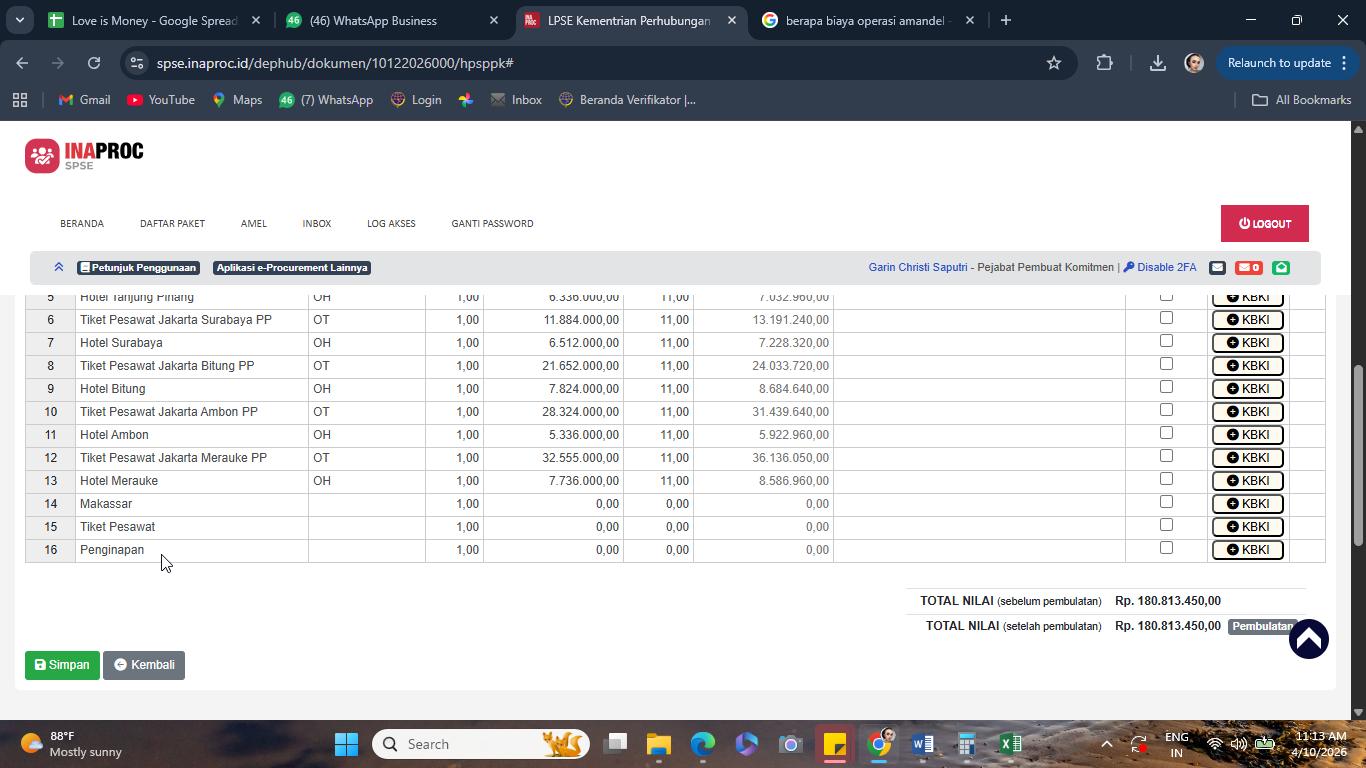Open BERANDA menu

pyautogui.click(x=82, y=223)
